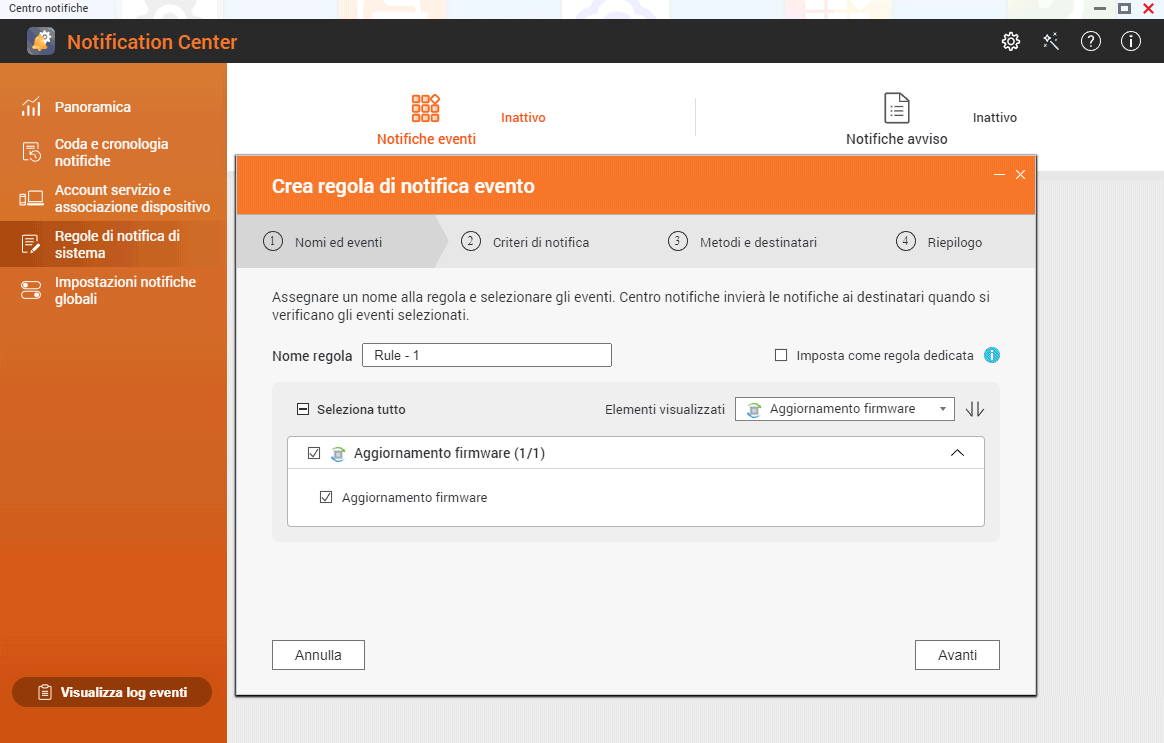Uncheck the Aggiornamento firmware (1/1) group checkbox

coord(314,453)
